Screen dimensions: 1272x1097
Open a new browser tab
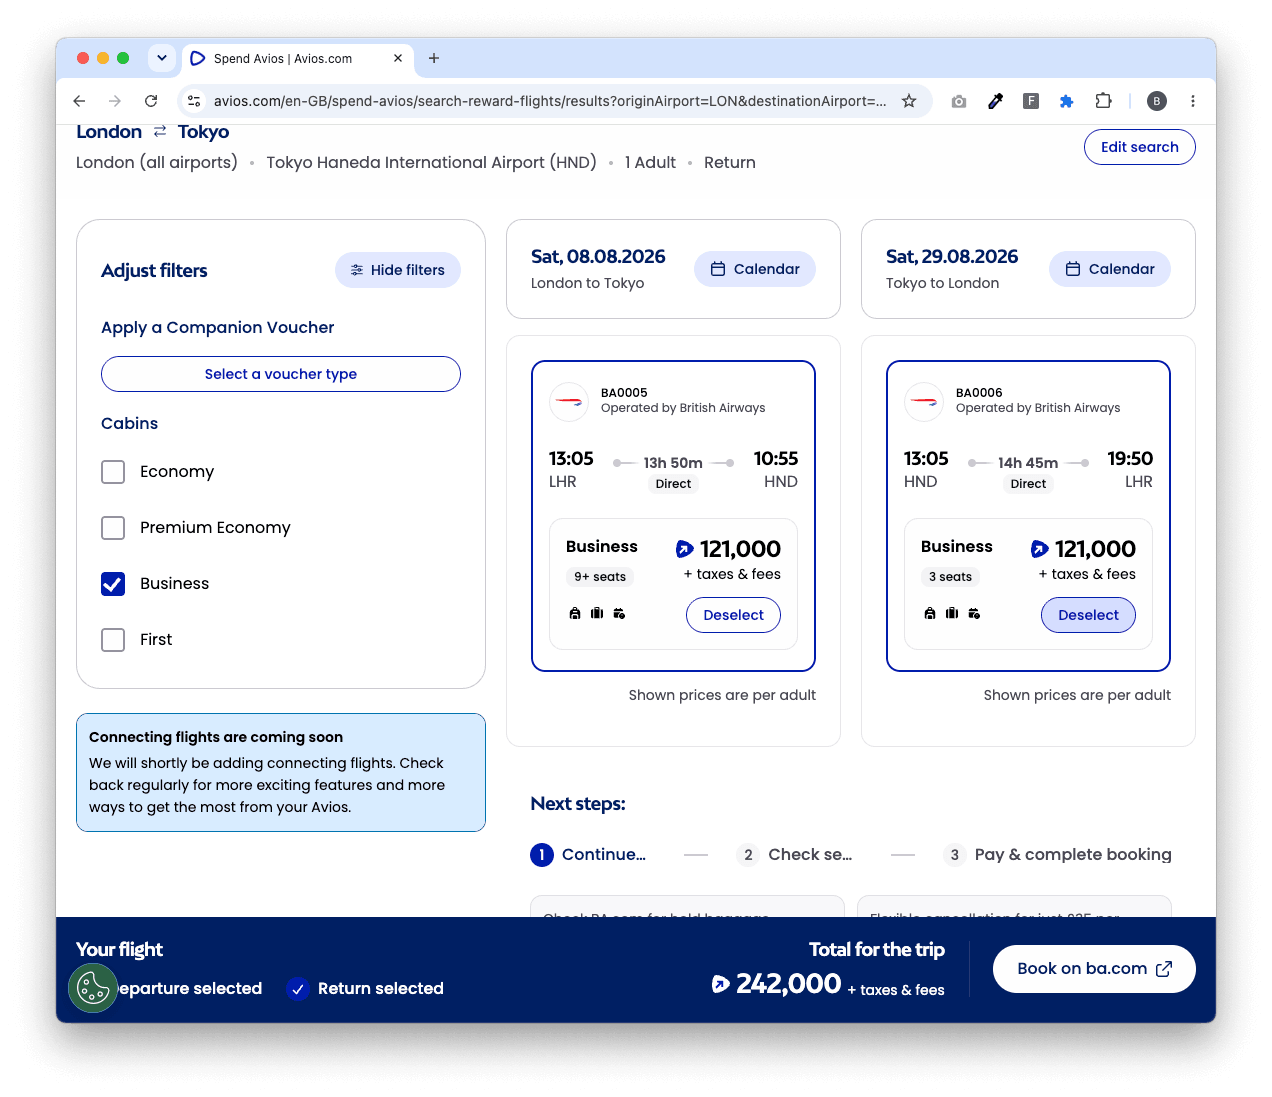tap(434, 58)
